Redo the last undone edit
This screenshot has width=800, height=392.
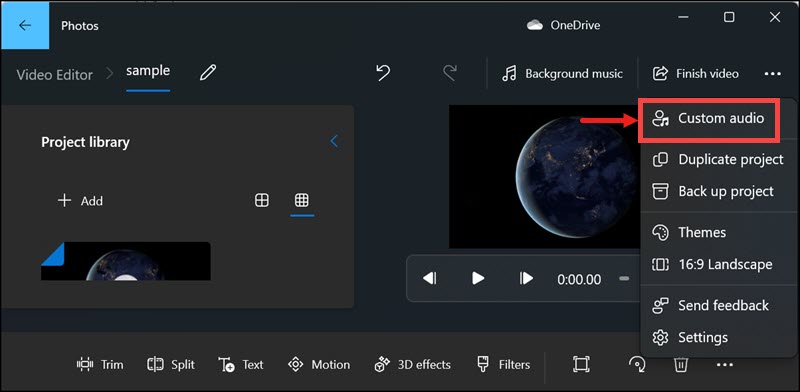click(449, 73)
